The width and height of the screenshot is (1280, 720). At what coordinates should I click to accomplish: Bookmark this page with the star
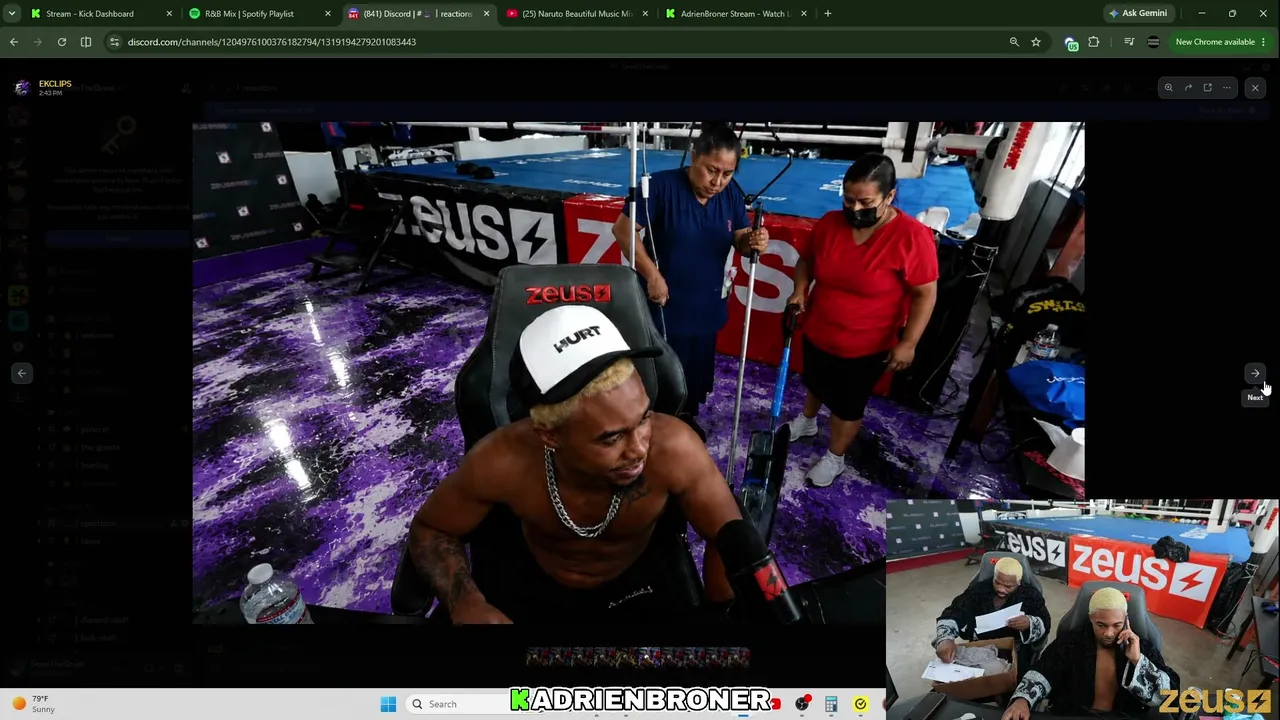click(x=1036, y=42)
